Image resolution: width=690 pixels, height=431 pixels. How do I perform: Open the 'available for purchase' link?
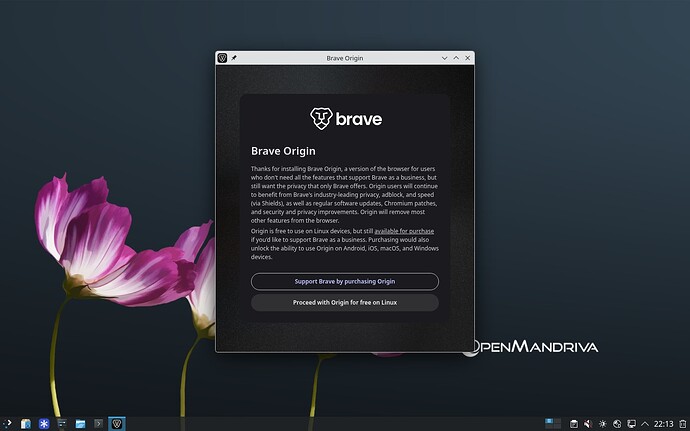(404, 231)
